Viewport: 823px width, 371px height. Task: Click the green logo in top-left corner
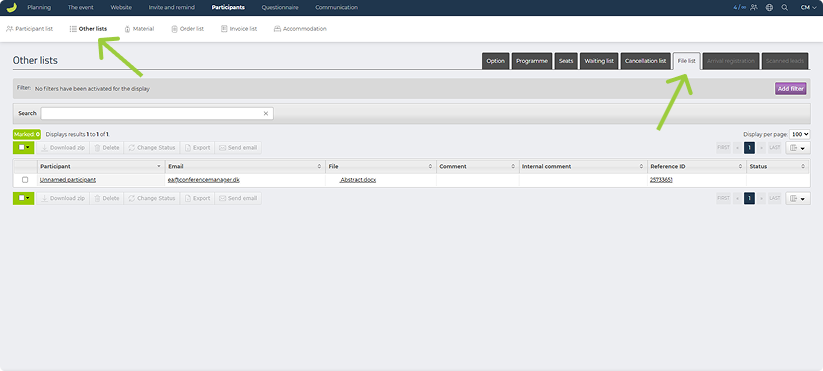point(11,7)
